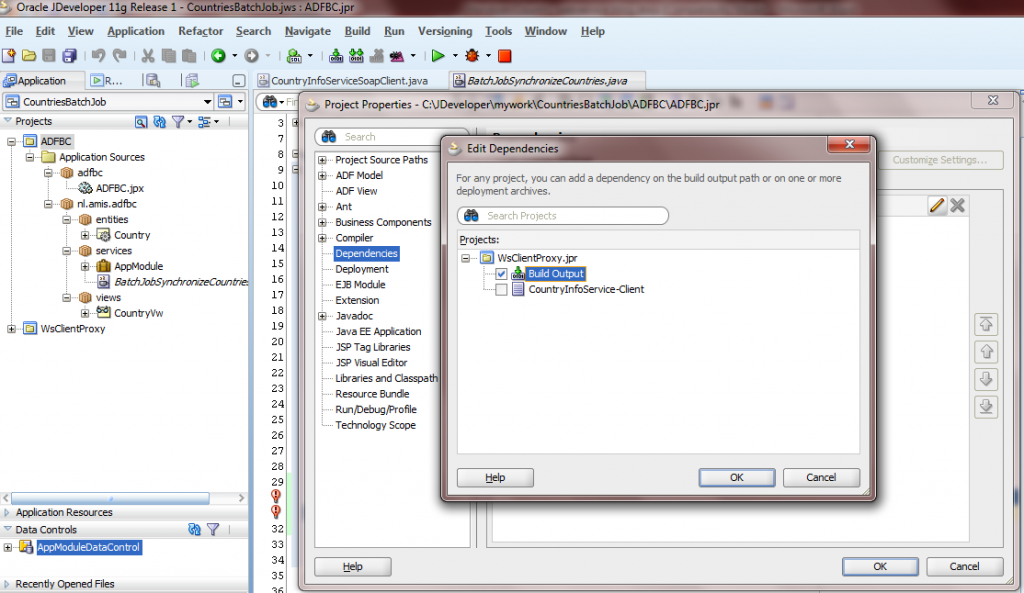Image resolution: width=1024 pixels, height=593 pixels.
Task: Click the Projects panel find icon
Action: click(140, 121)
